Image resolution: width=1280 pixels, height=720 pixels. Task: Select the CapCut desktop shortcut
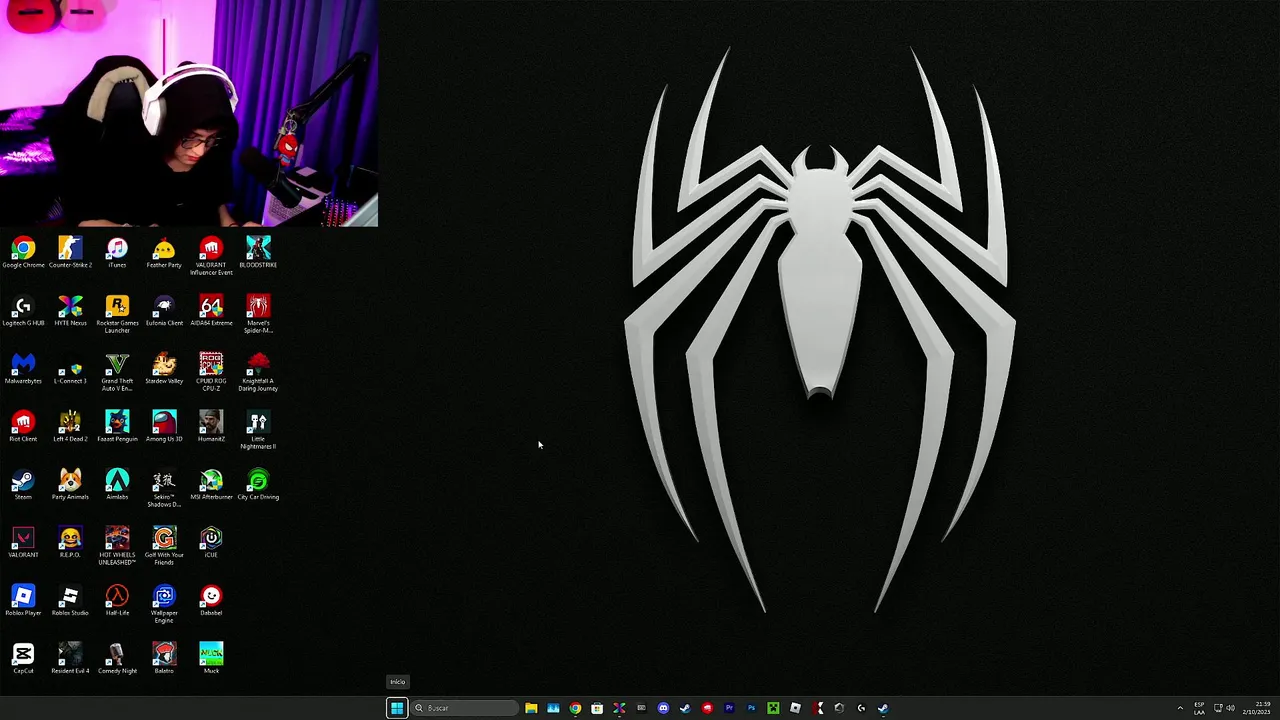tap(23, 658)
